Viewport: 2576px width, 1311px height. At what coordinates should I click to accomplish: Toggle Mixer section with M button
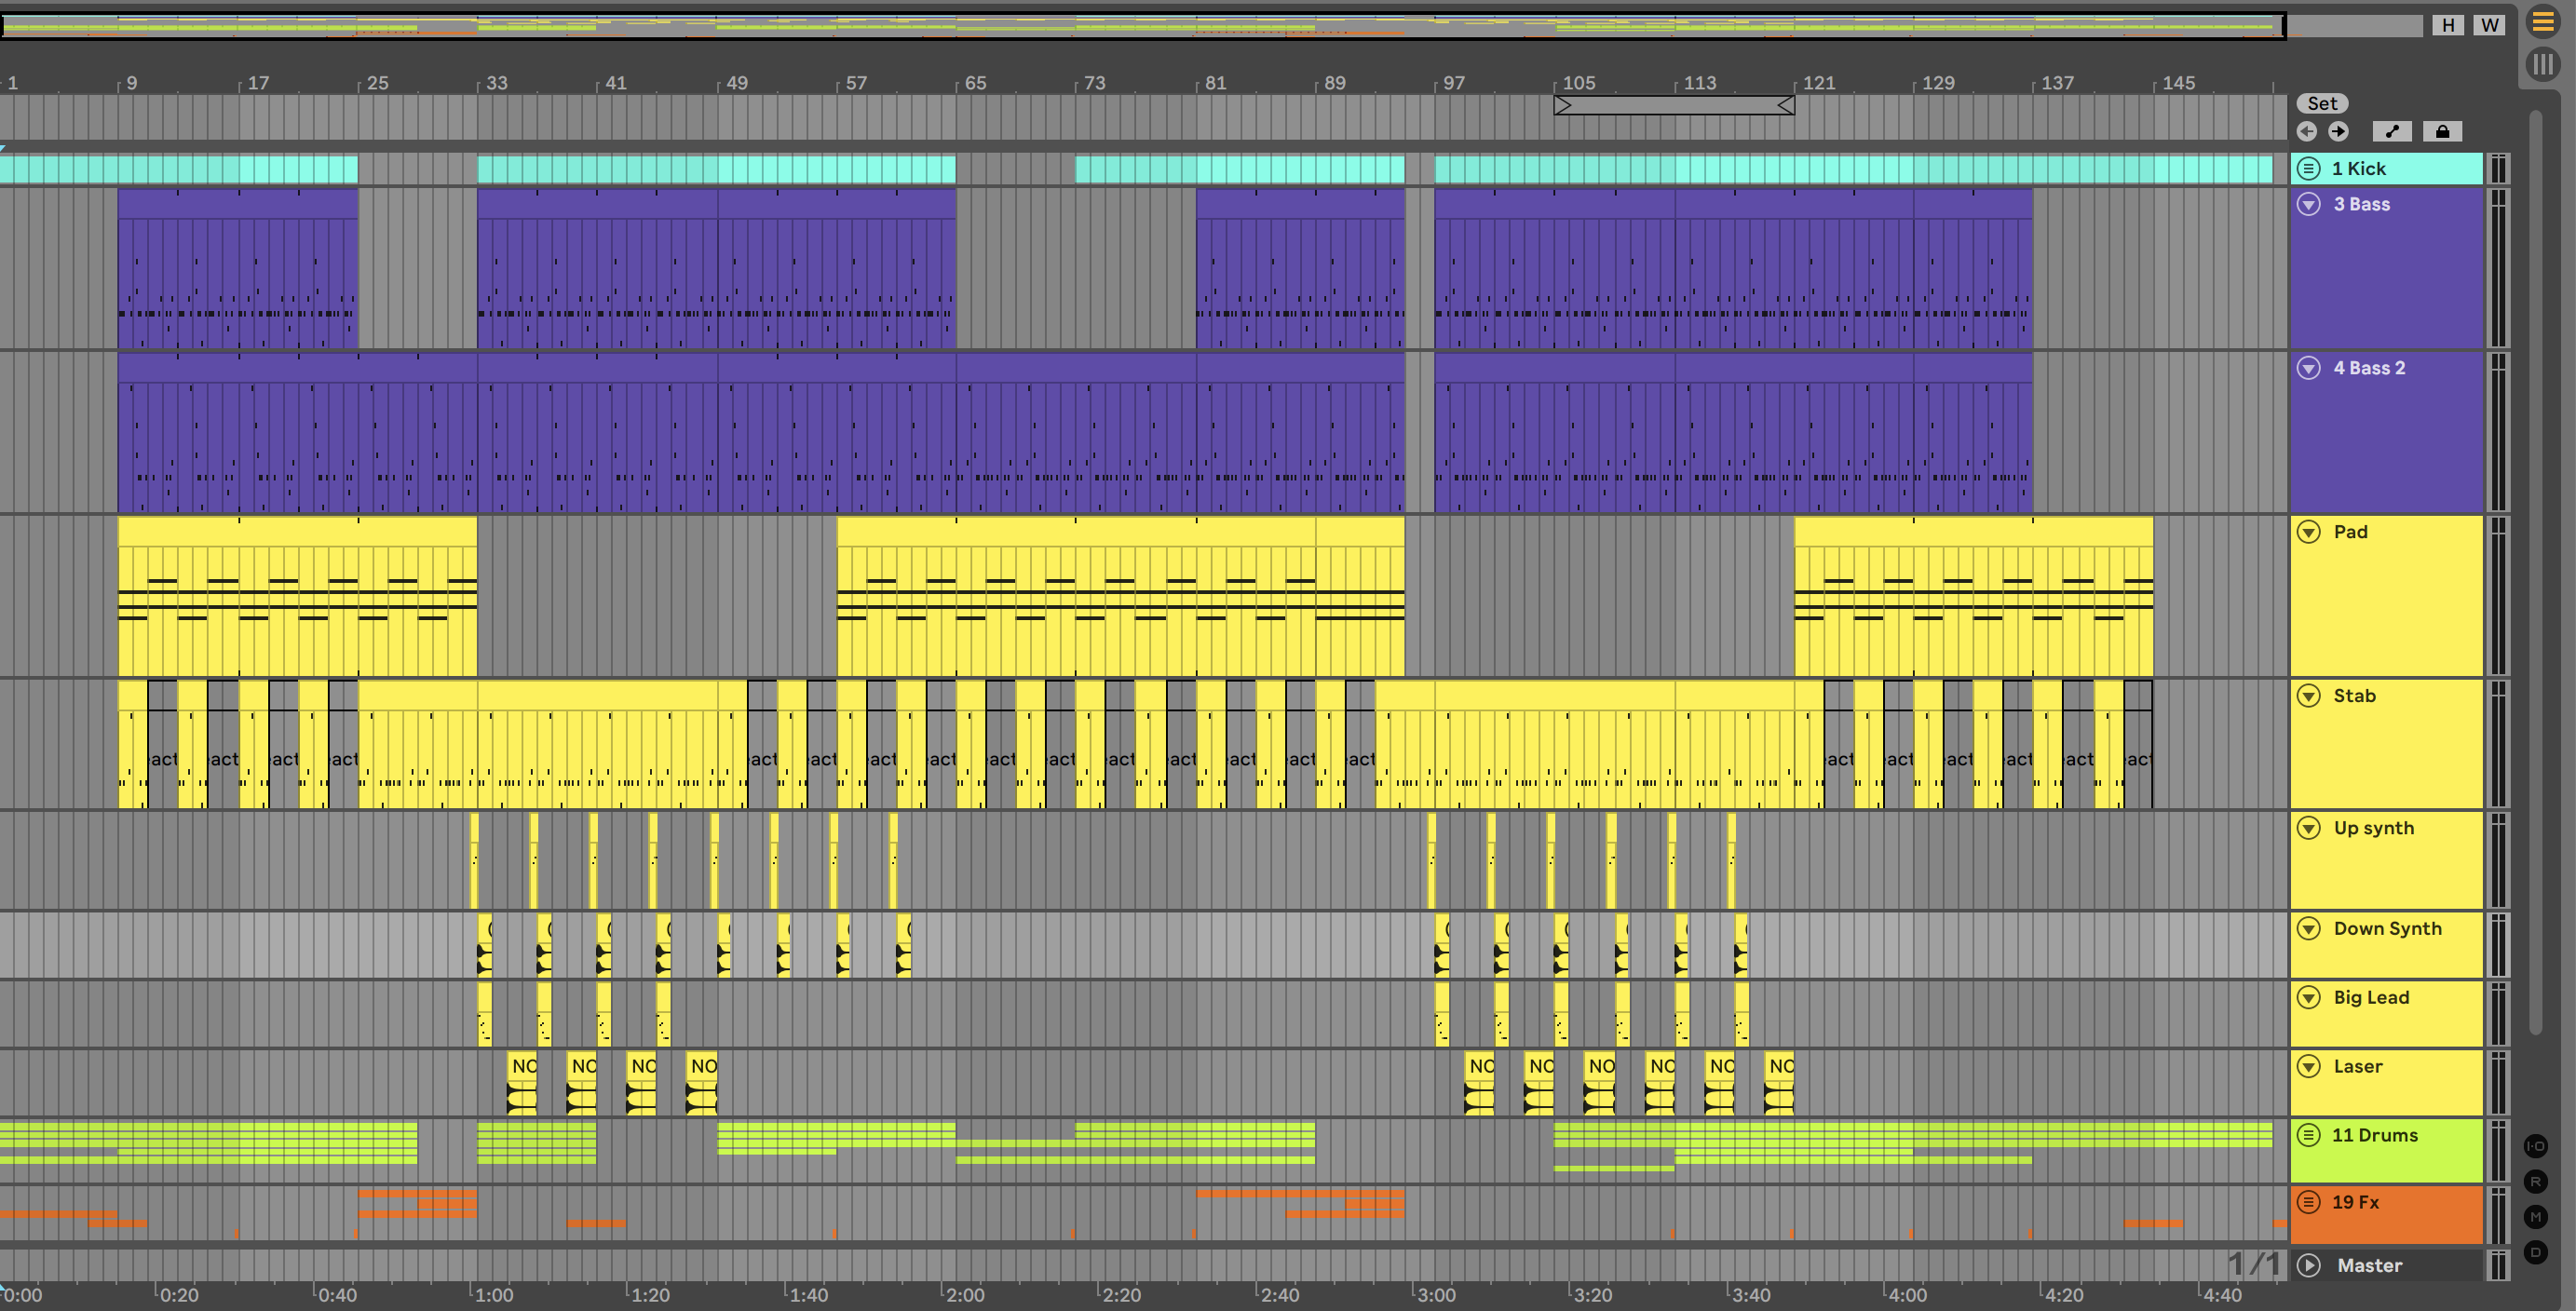coord(2535,1216)
